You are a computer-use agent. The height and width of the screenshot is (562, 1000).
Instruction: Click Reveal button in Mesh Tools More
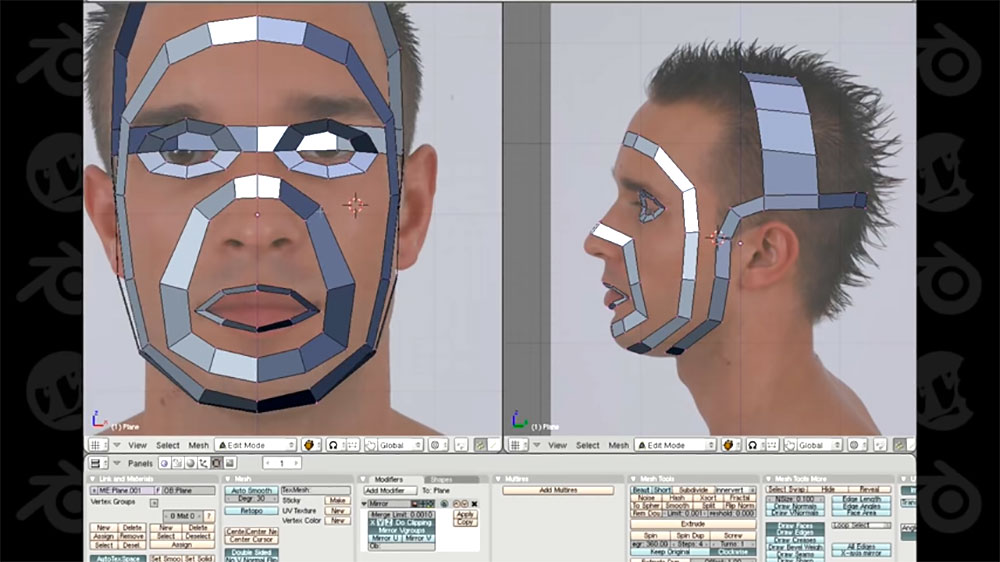click(869, 490)
